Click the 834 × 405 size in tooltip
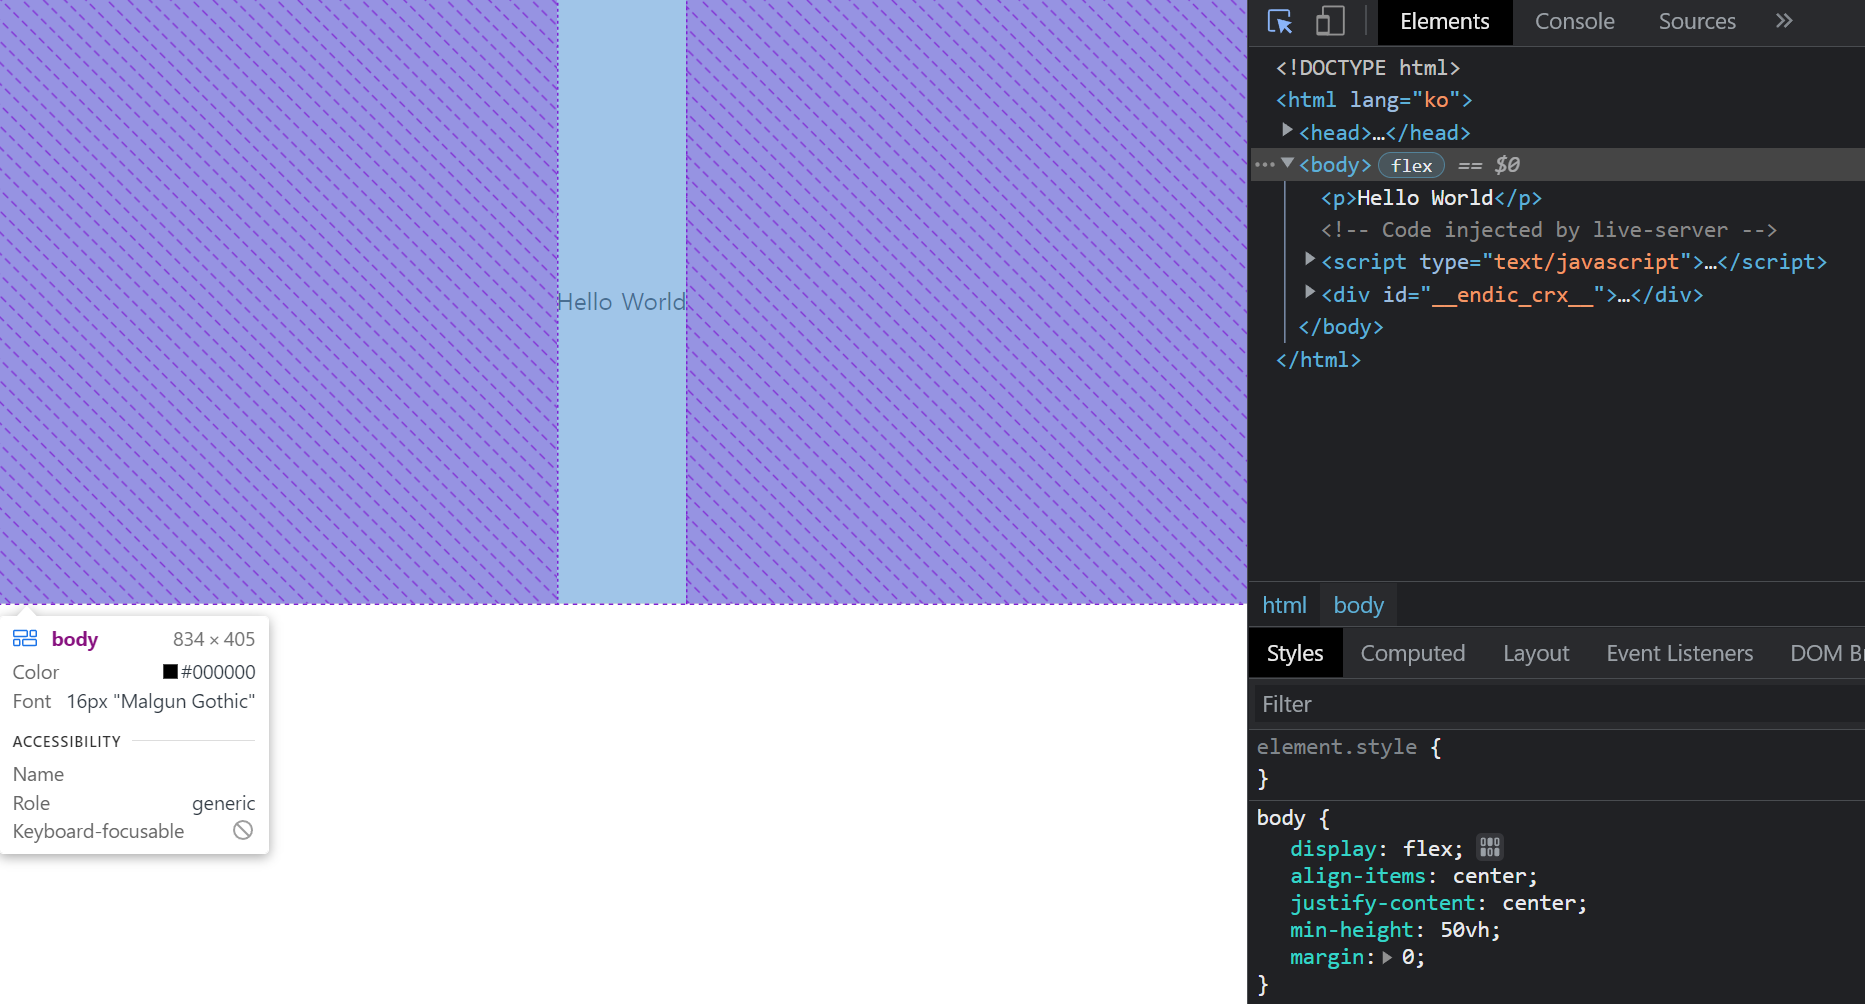The image size is (1865, 1004). (x=214, y=639)
